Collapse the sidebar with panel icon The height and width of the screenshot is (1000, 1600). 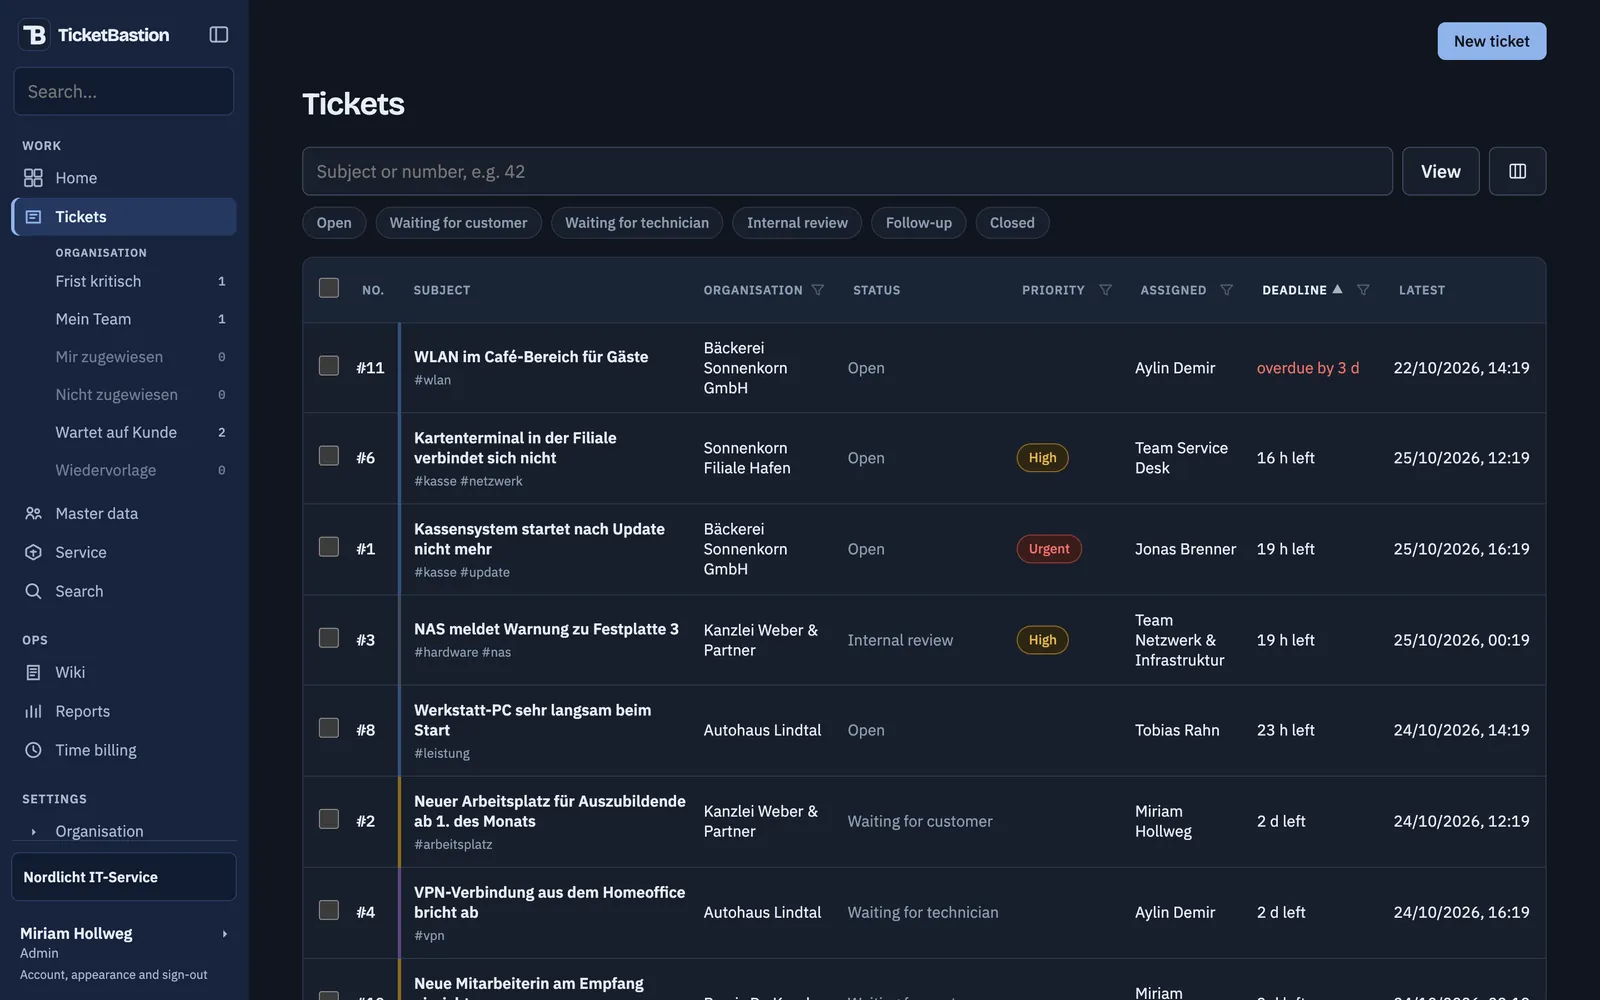(219, 35)
